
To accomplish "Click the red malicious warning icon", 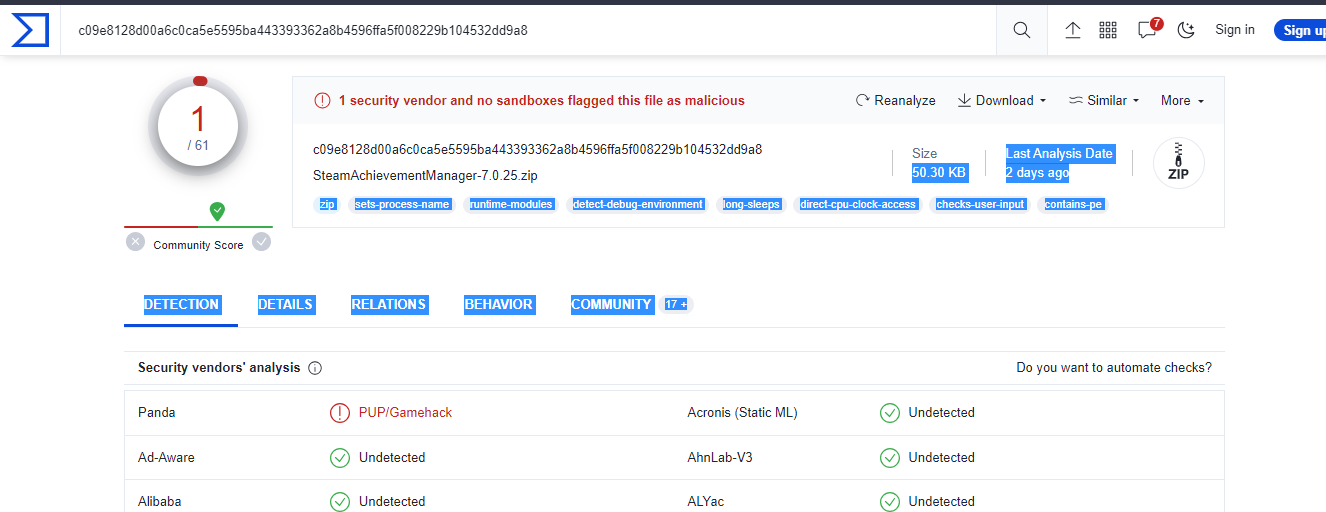I will (322, 100).
